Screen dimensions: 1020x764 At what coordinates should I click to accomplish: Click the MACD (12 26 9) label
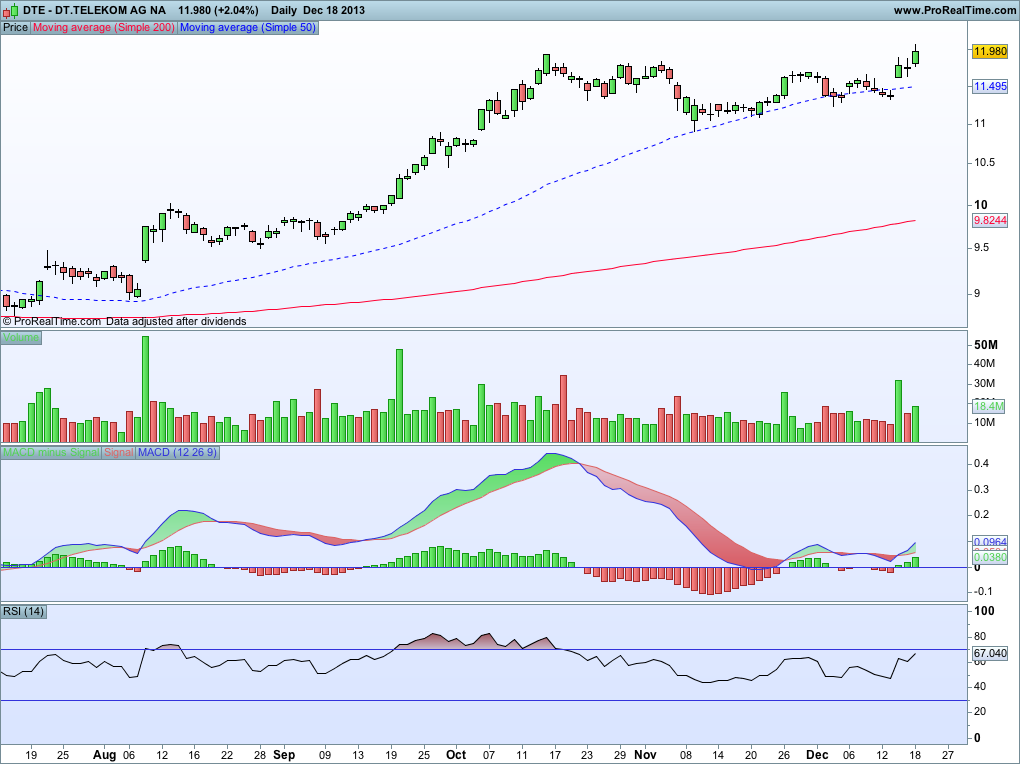coord(178,452)
